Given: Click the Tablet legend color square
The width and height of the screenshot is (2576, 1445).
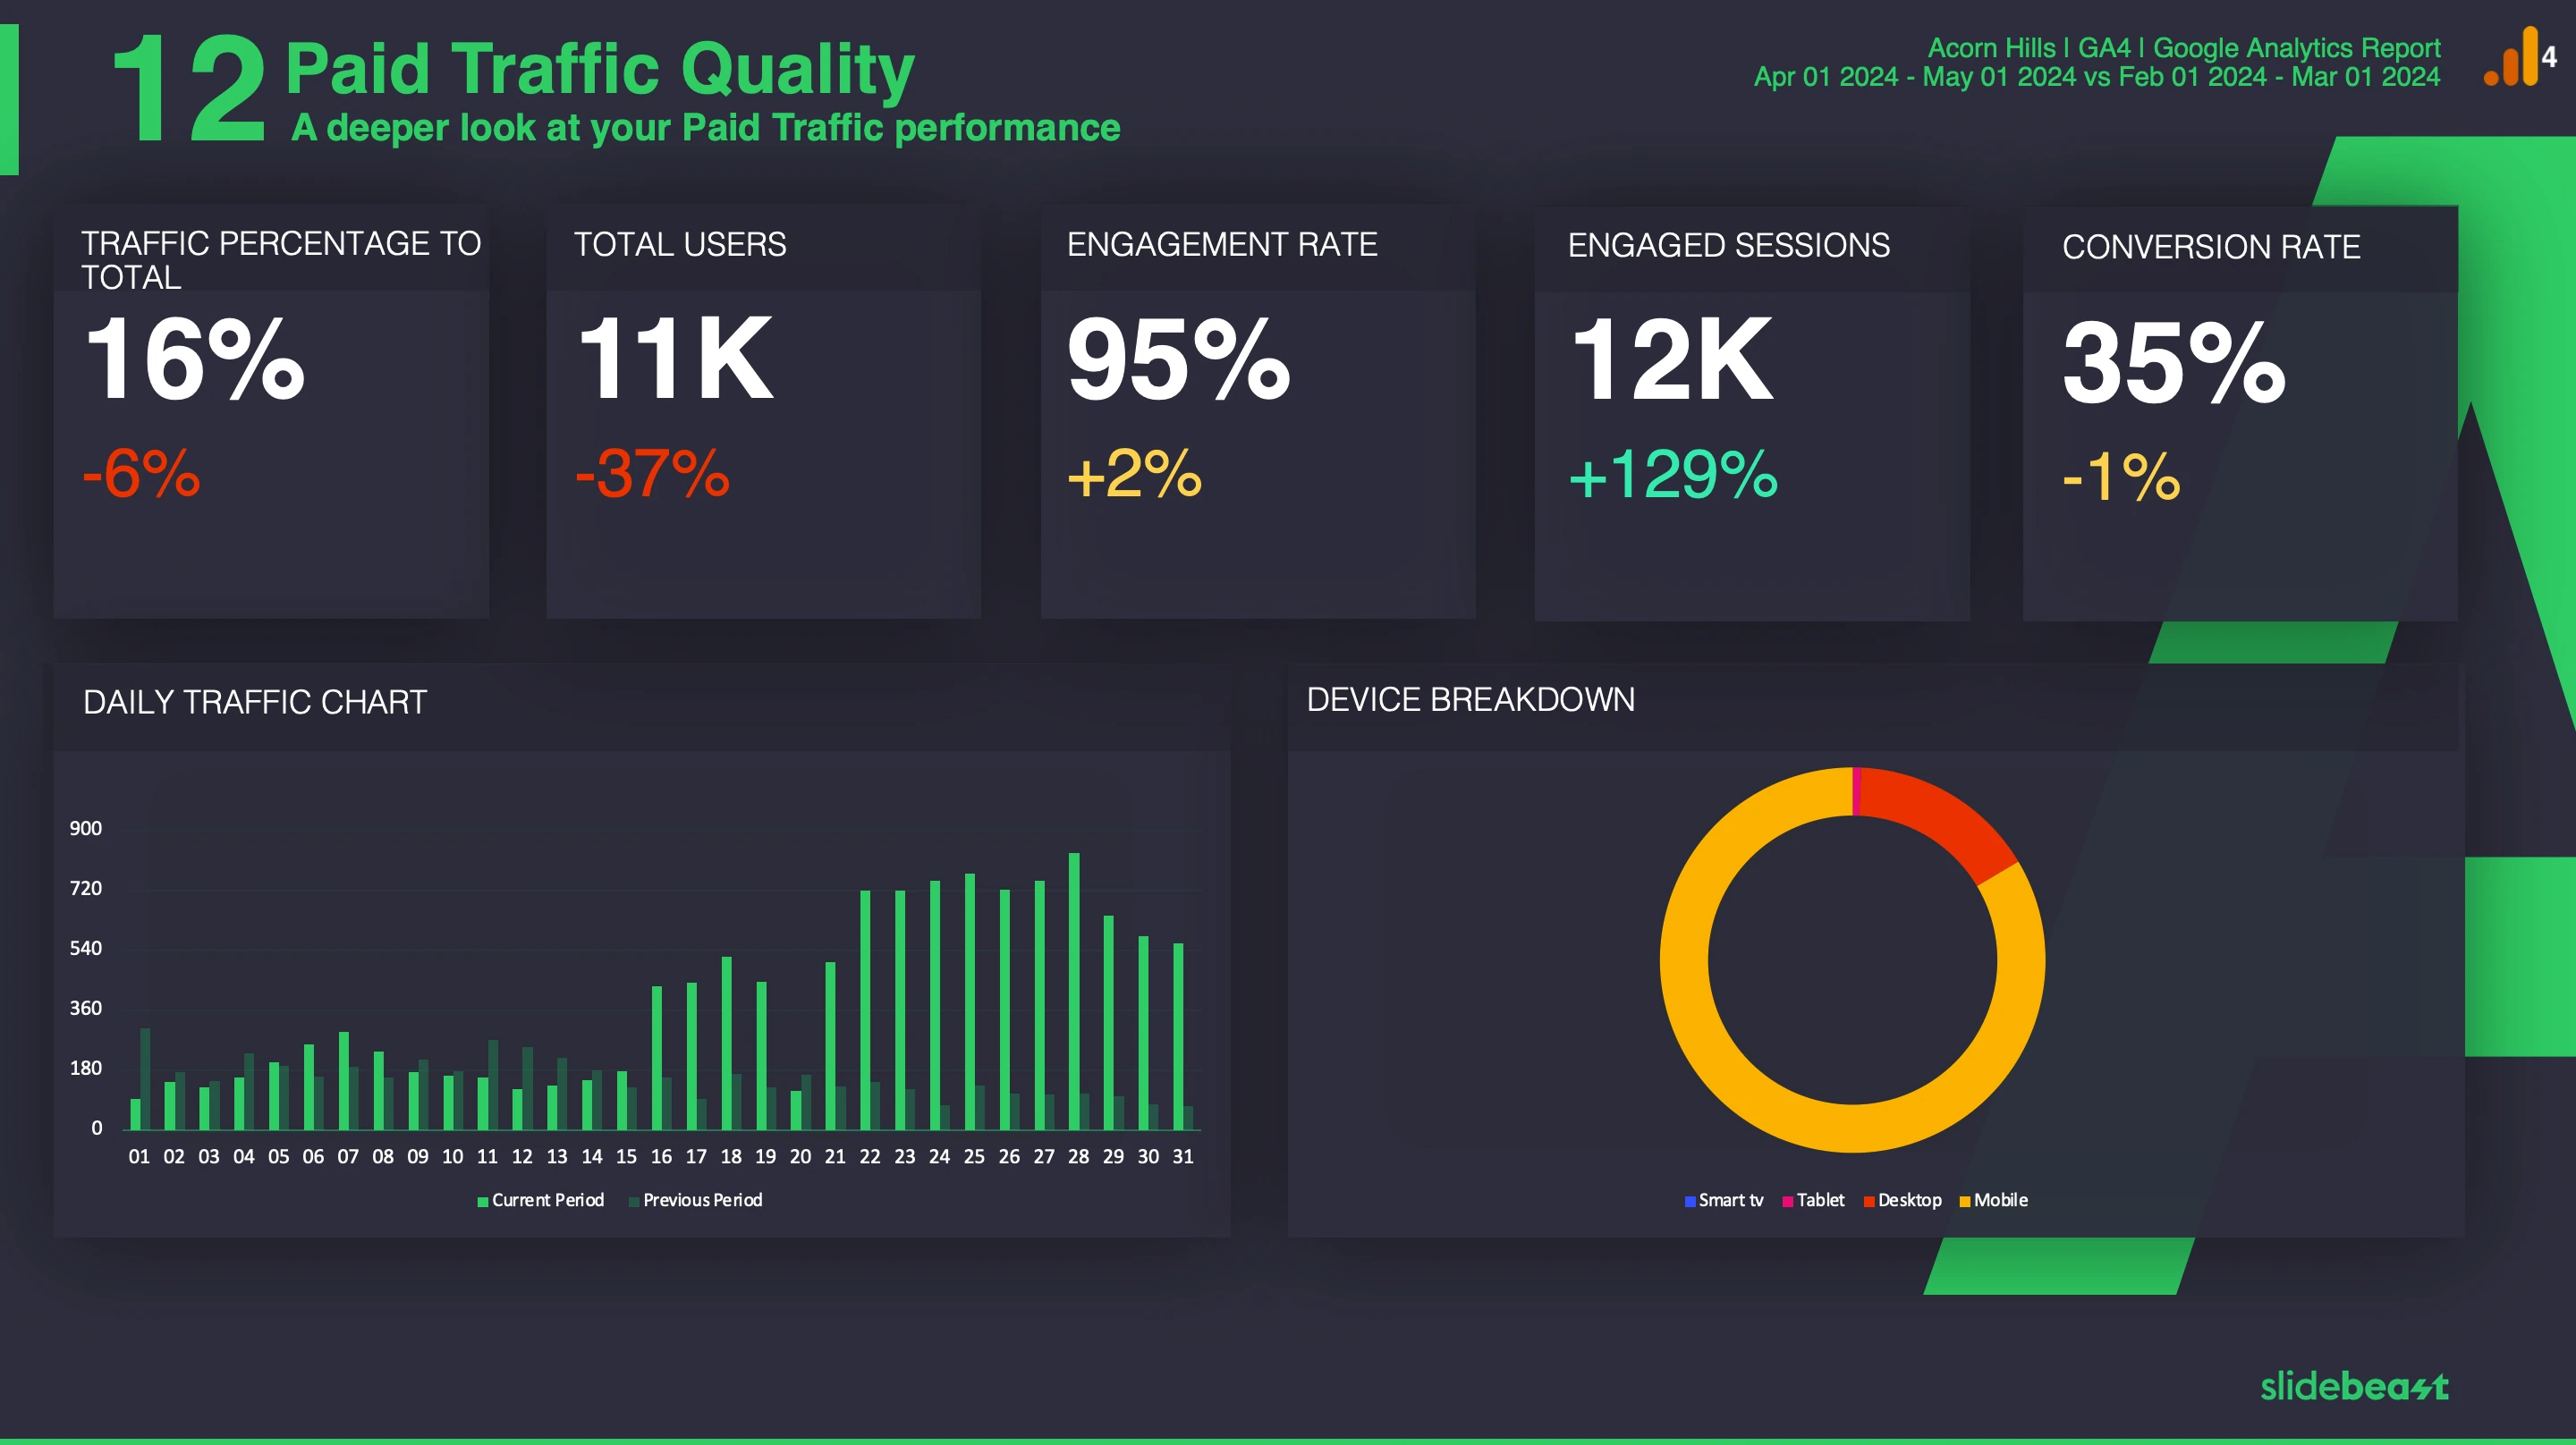Looking at the screenshot, I should click(x=1788, y=1201).
